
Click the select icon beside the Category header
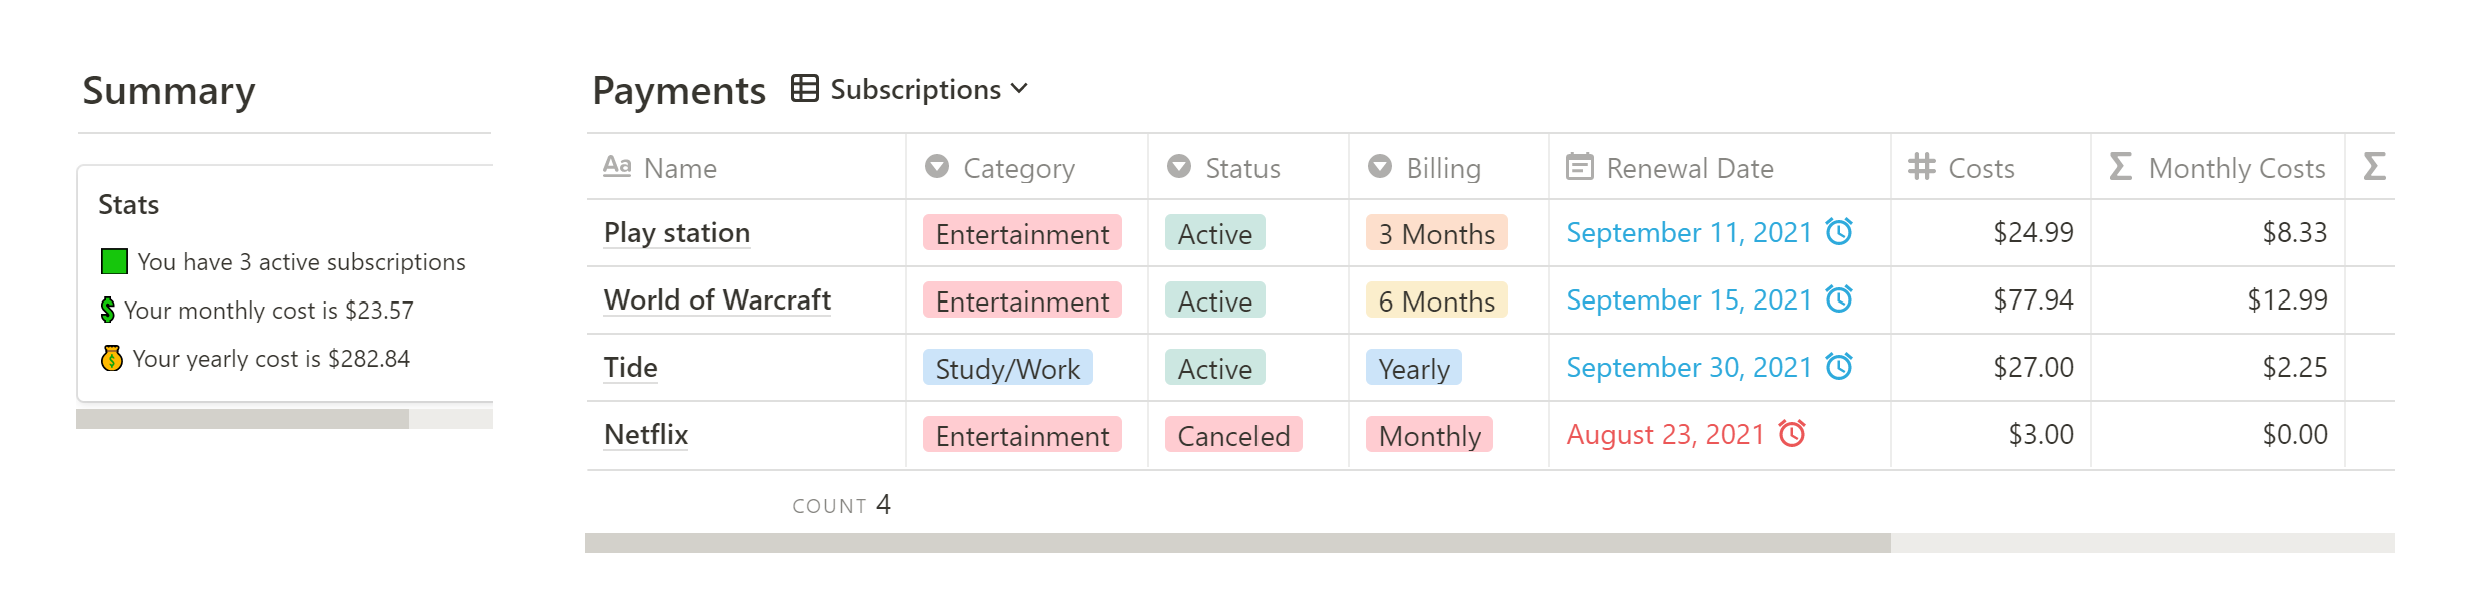pyautogui.click(x=936, y=167)
